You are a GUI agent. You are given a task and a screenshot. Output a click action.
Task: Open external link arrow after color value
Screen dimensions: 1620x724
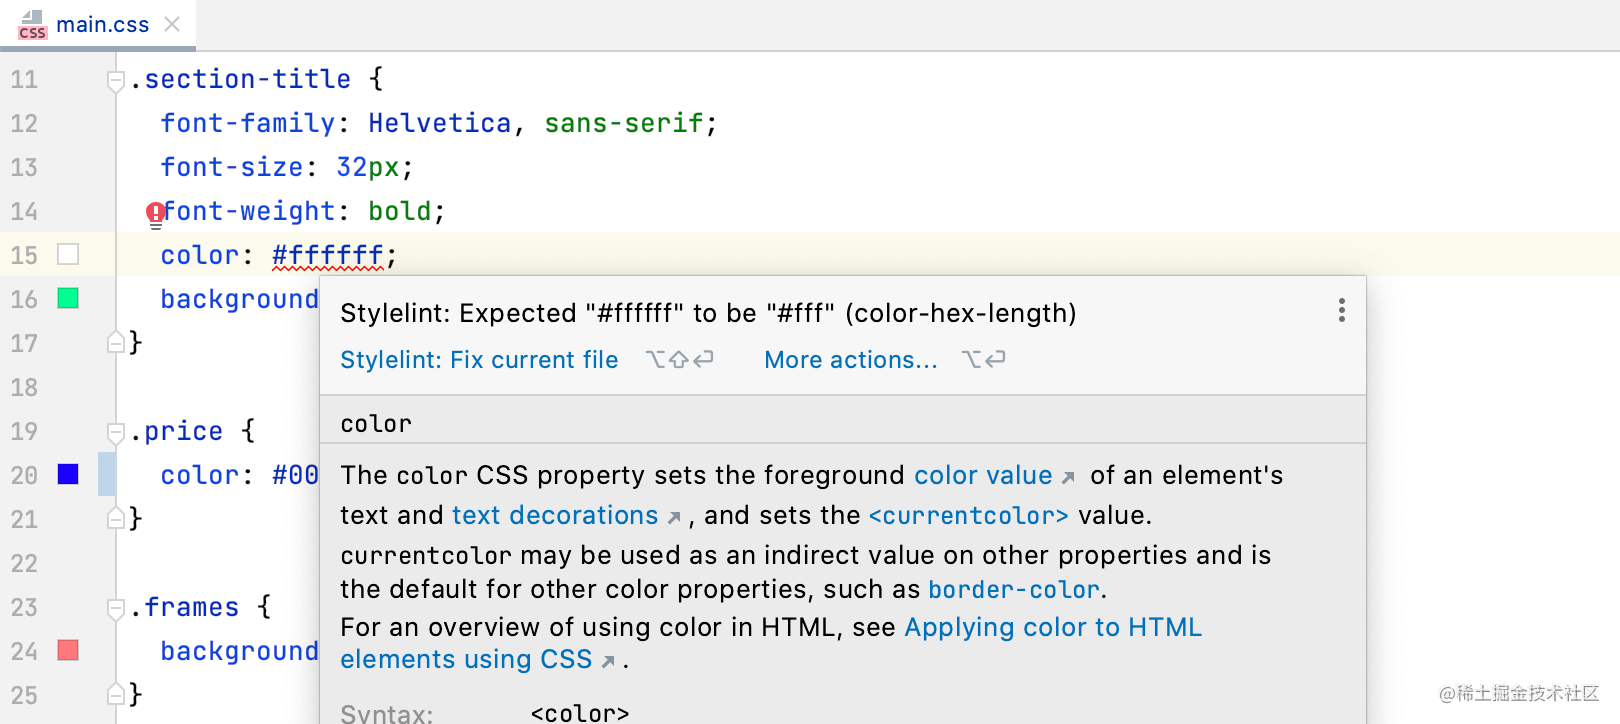(1068, 477)
